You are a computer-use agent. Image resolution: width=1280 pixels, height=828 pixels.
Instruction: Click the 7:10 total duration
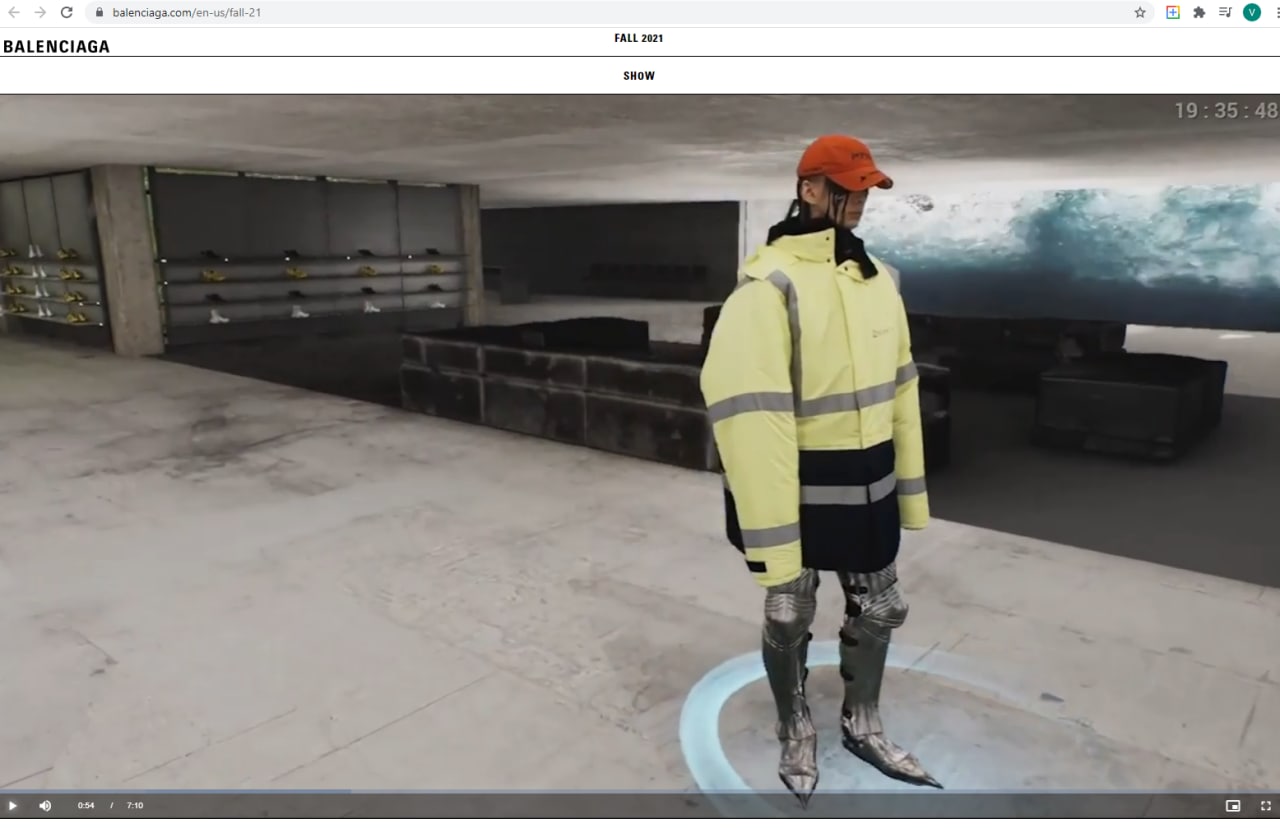pos(135,805)
